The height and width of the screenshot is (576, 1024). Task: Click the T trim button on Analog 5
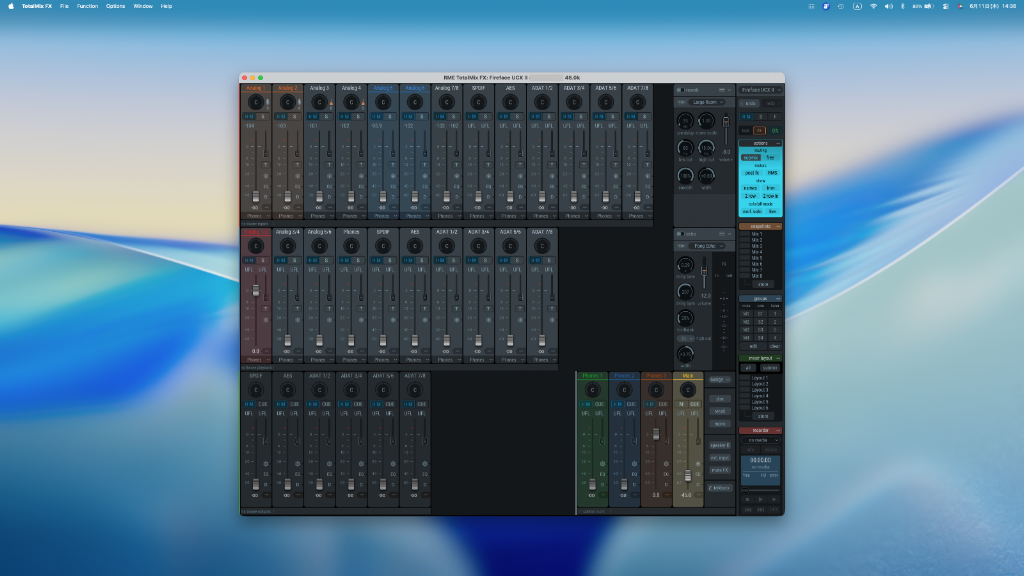coord(393,165)
